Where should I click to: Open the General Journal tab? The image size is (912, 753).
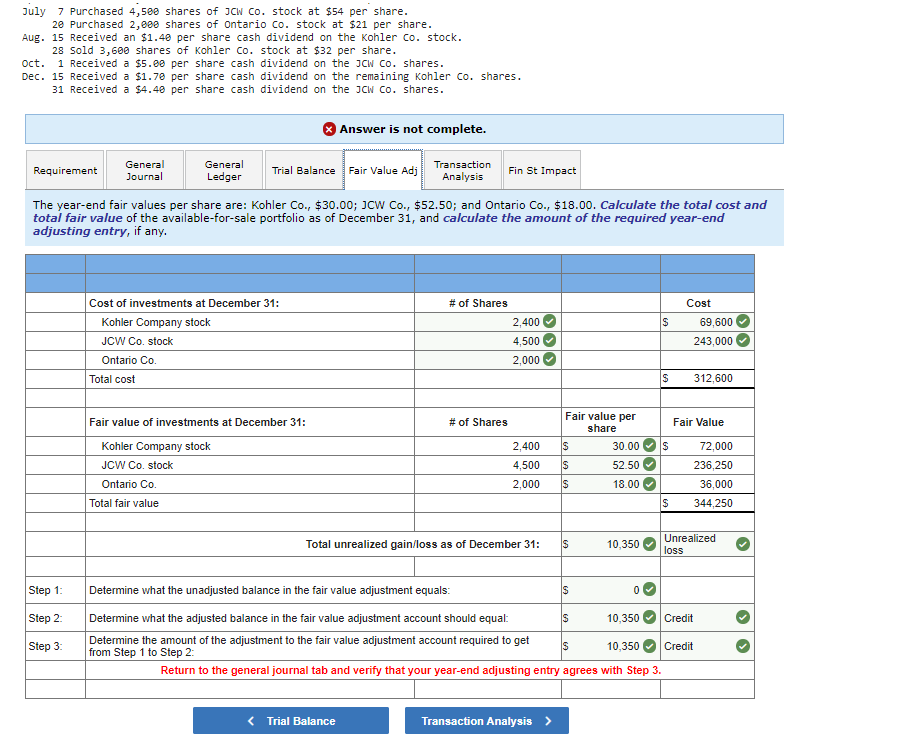point(144,170)
